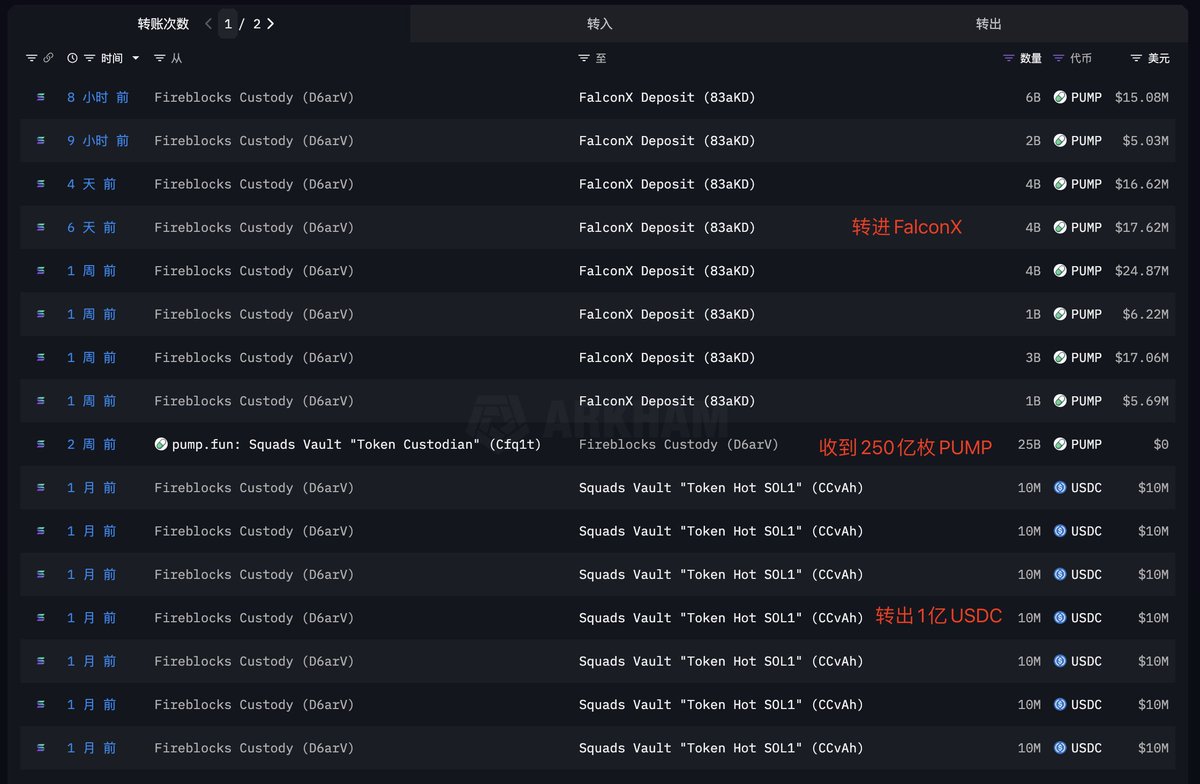Click the Solana icon in the $5.03M row
Screen dimensions: 1200x784
click(41, 141)
